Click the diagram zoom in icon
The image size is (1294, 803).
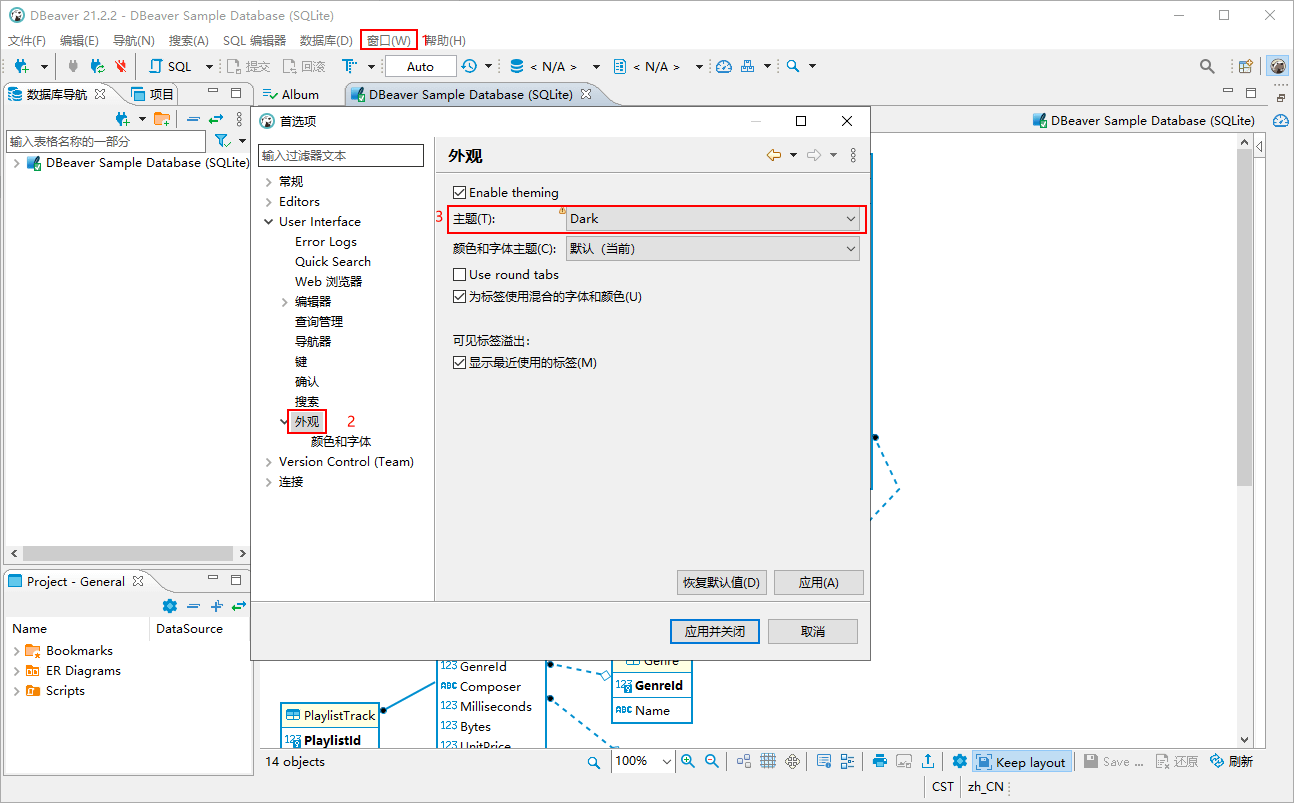[x=688, y=761]
